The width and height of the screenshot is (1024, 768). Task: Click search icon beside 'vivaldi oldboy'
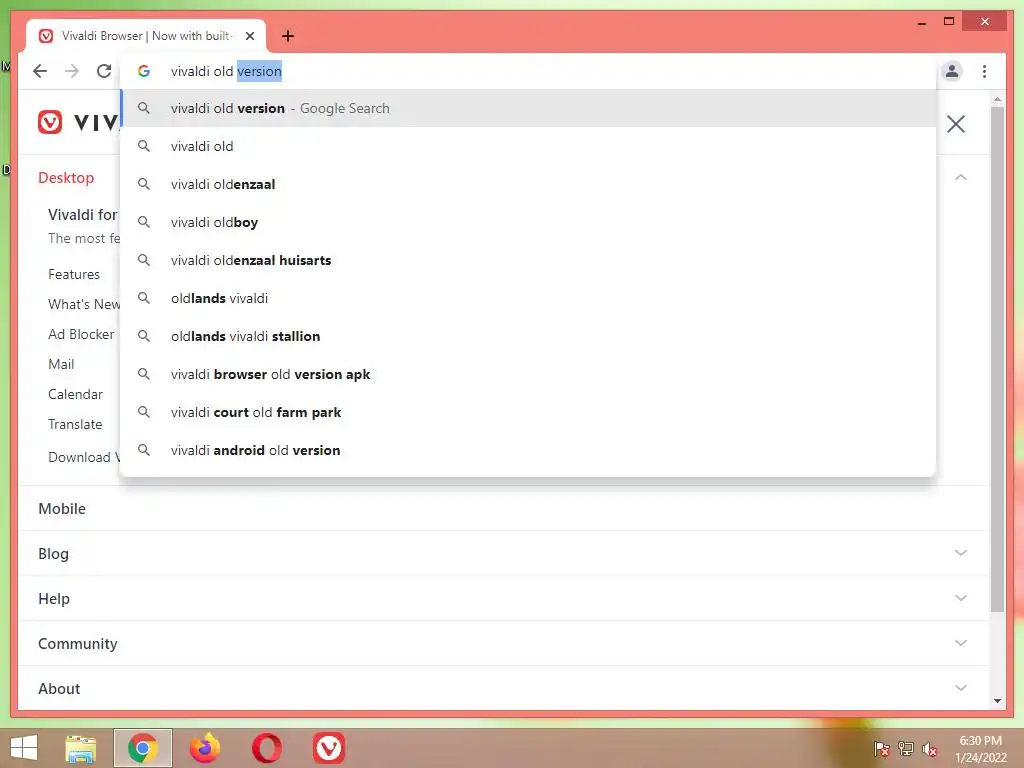click(144, 222)
